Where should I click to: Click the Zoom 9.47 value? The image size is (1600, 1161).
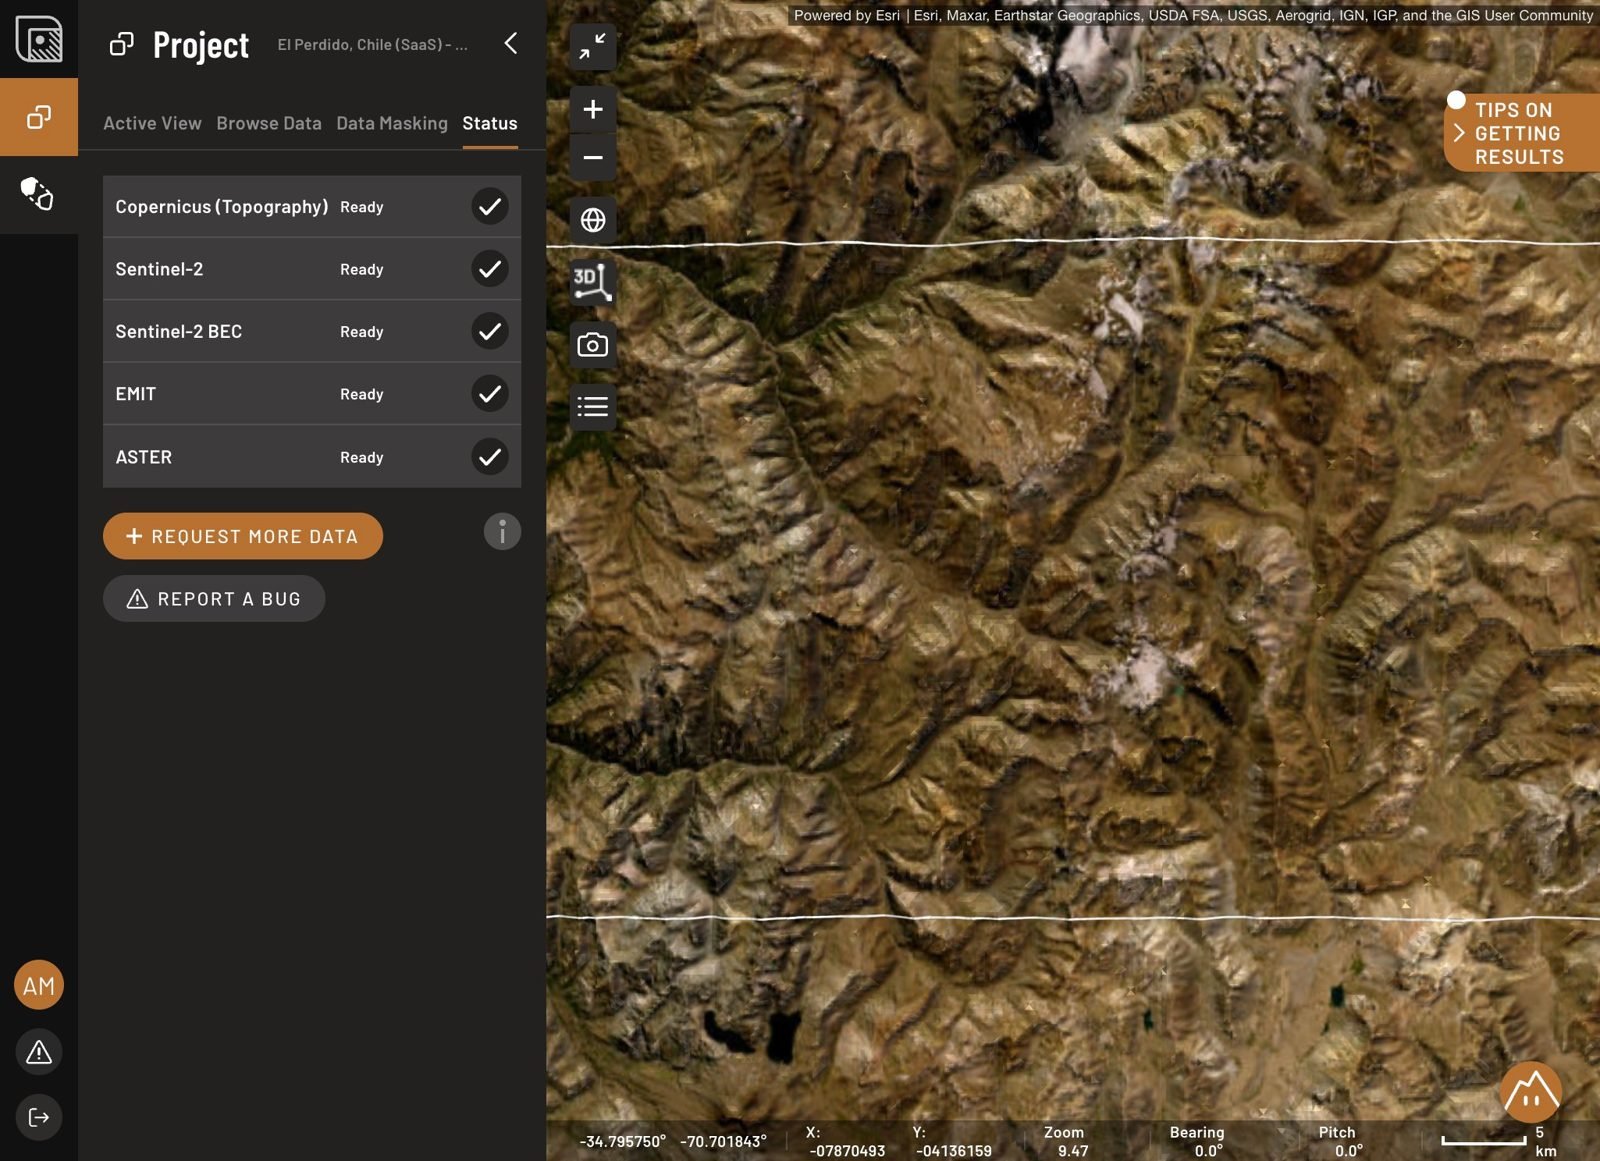pos(1073,1151)
